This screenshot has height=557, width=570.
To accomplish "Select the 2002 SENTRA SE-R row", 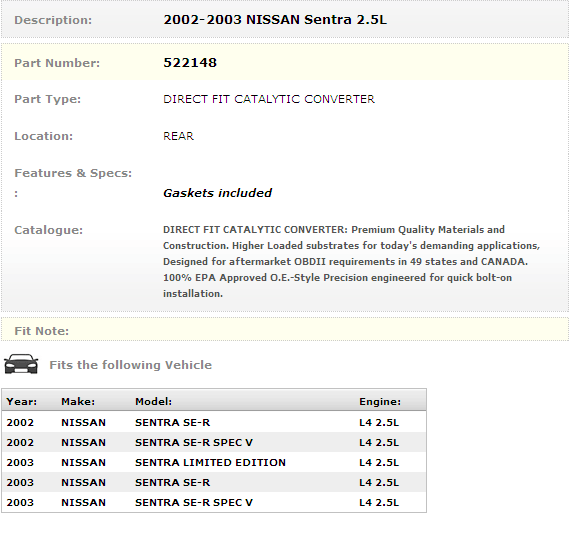I will pos(214,422).
